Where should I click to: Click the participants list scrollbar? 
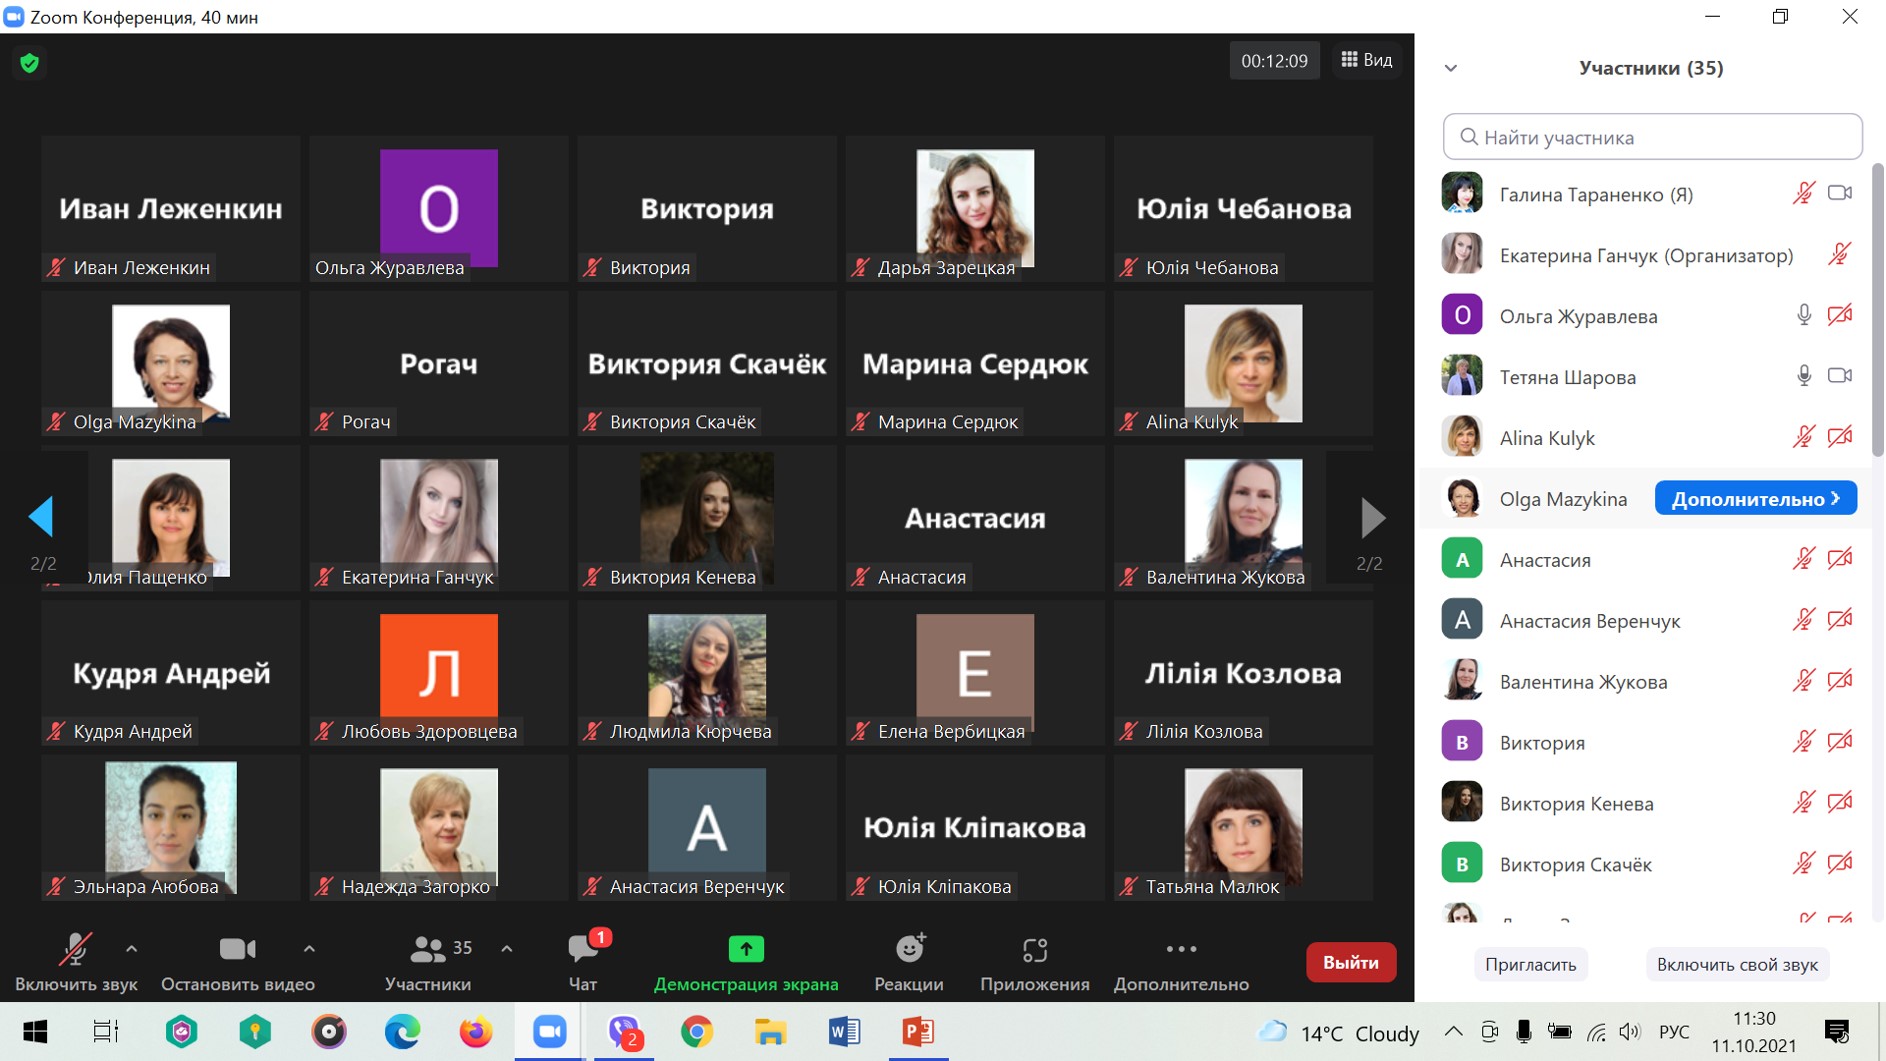coord(1877,310)
